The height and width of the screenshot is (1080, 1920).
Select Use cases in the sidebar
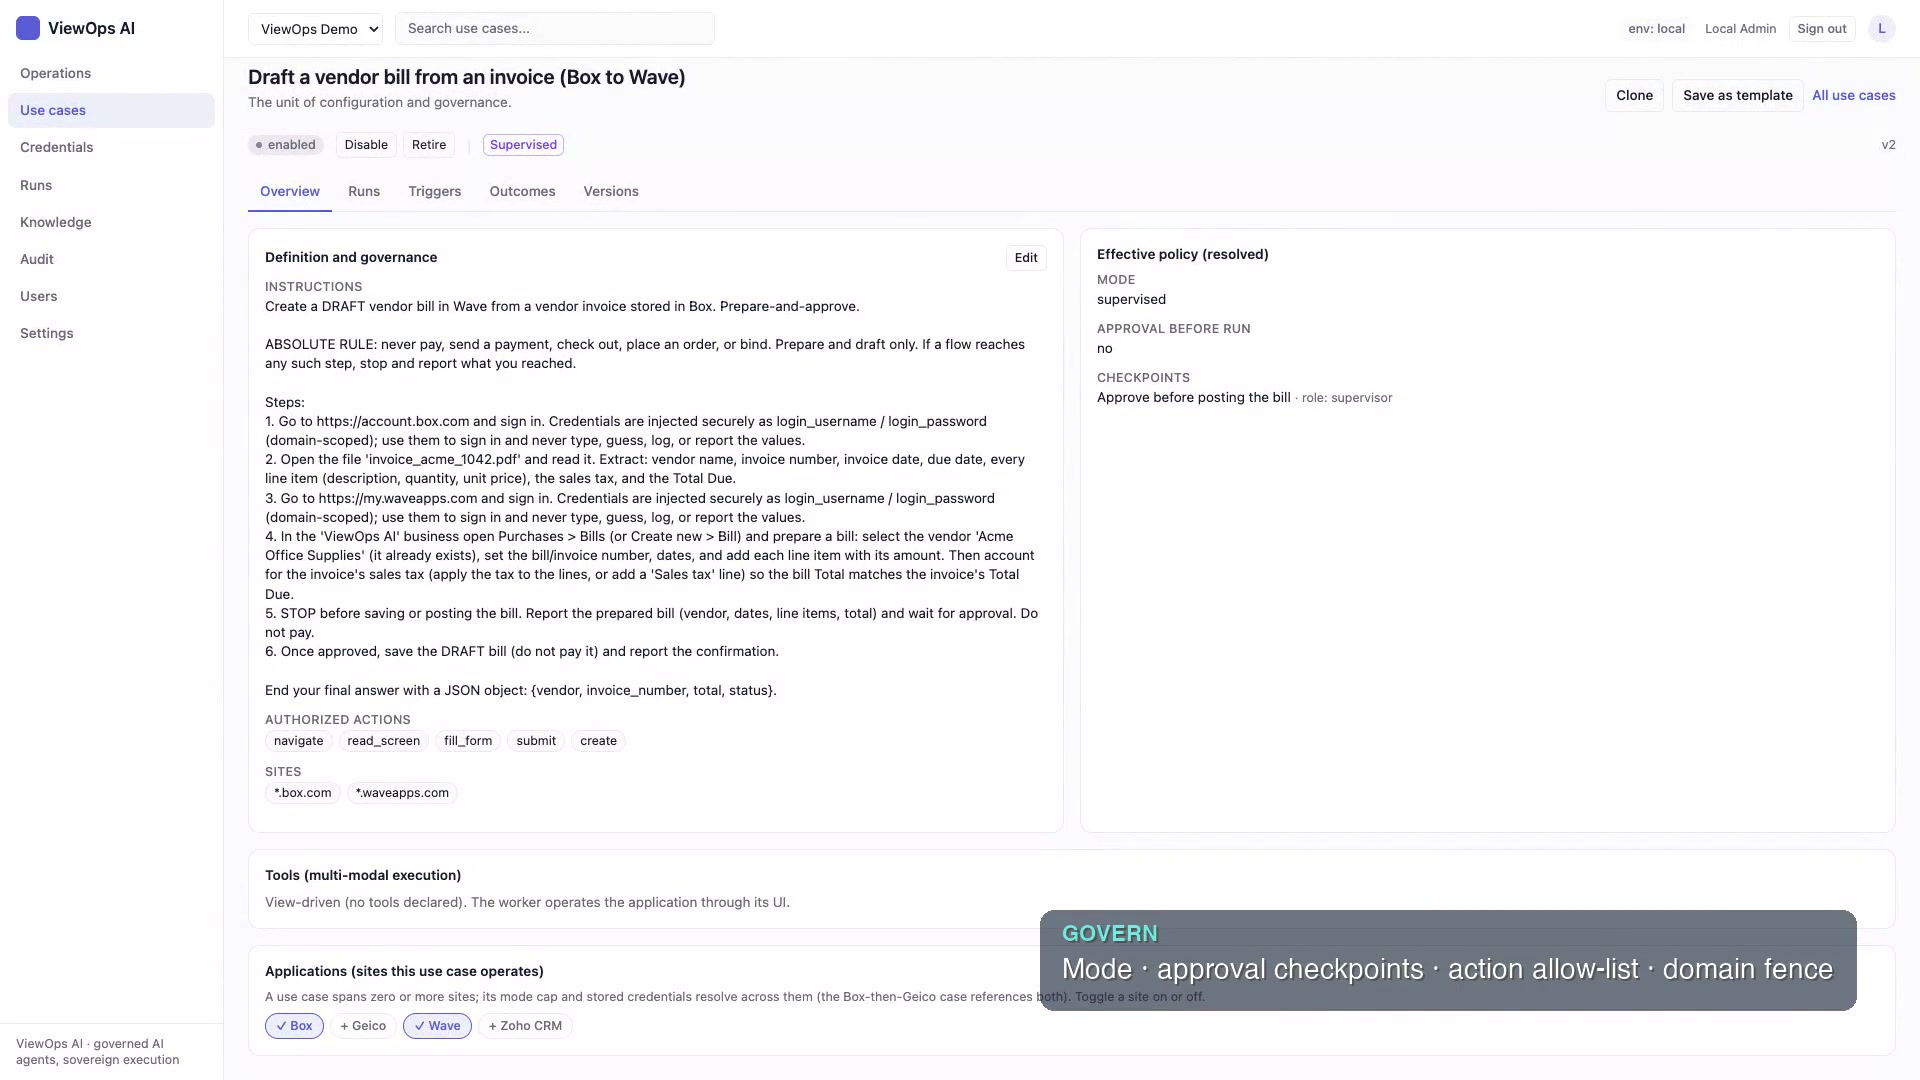coord(111,110)
